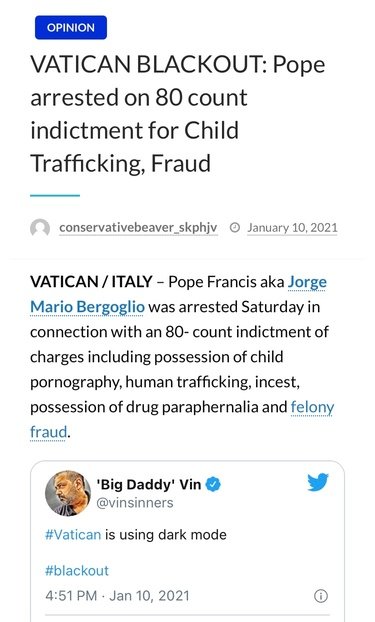The height and width of the screenshot is (622, 375).
Task: Open the January 10, 2021 date link
Action: [292, 228]
